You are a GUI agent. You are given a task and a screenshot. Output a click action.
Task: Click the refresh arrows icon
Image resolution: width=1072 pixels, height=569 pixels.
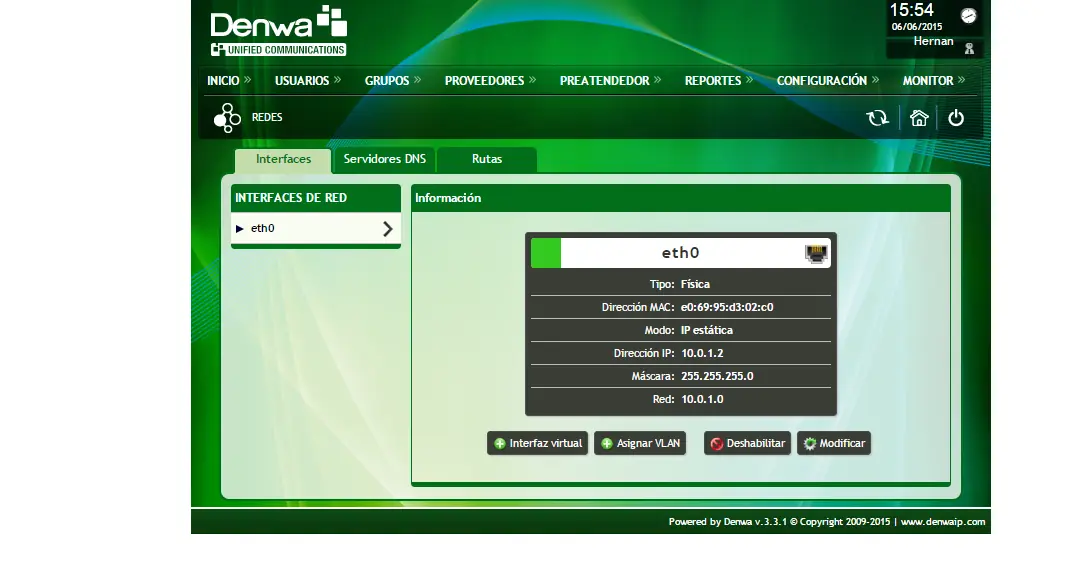tap(877, 118)
